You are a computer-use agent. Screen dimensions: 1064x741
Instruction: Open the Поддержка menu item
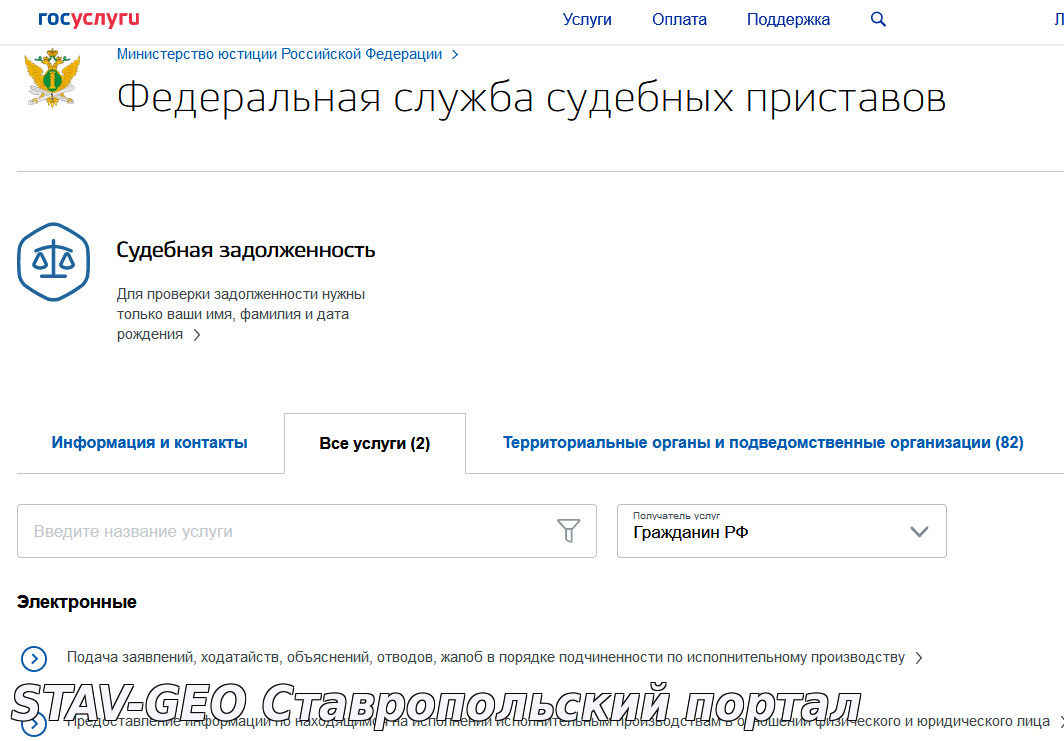click(788, 20)
